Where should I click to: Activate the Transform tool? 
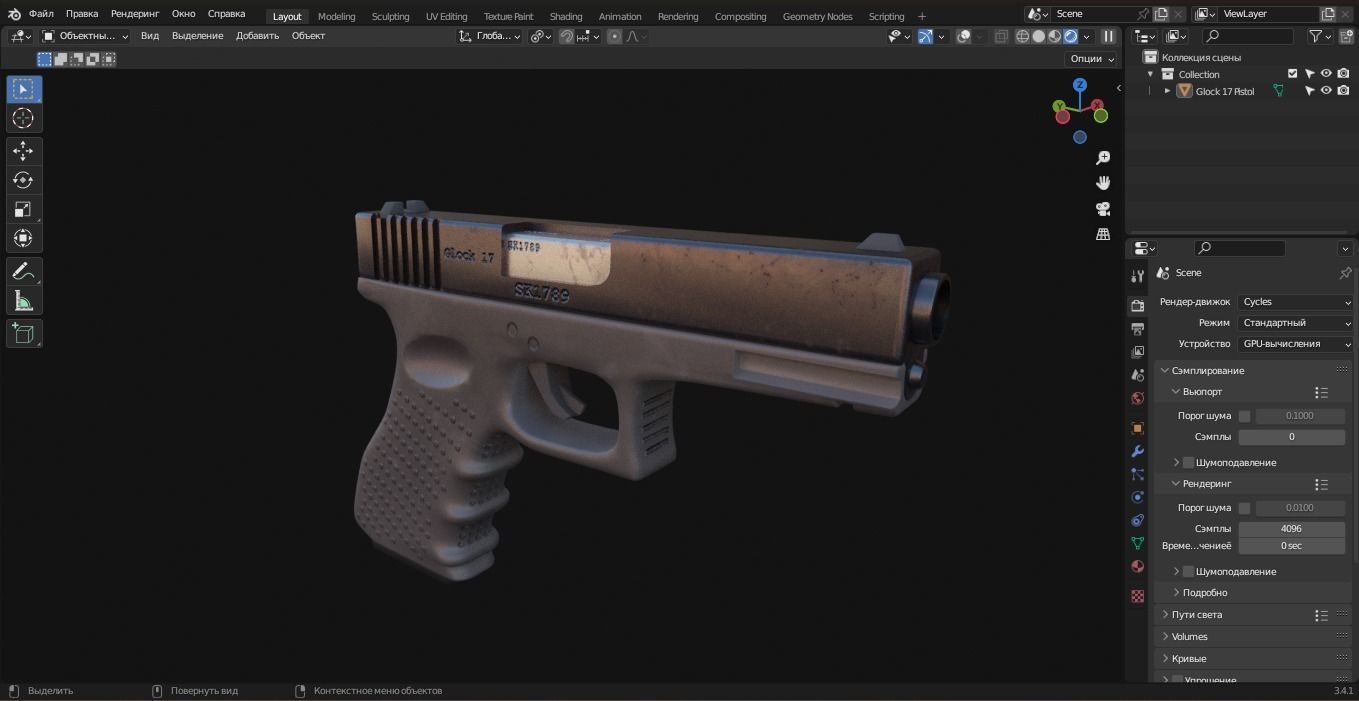pos(24,238)
